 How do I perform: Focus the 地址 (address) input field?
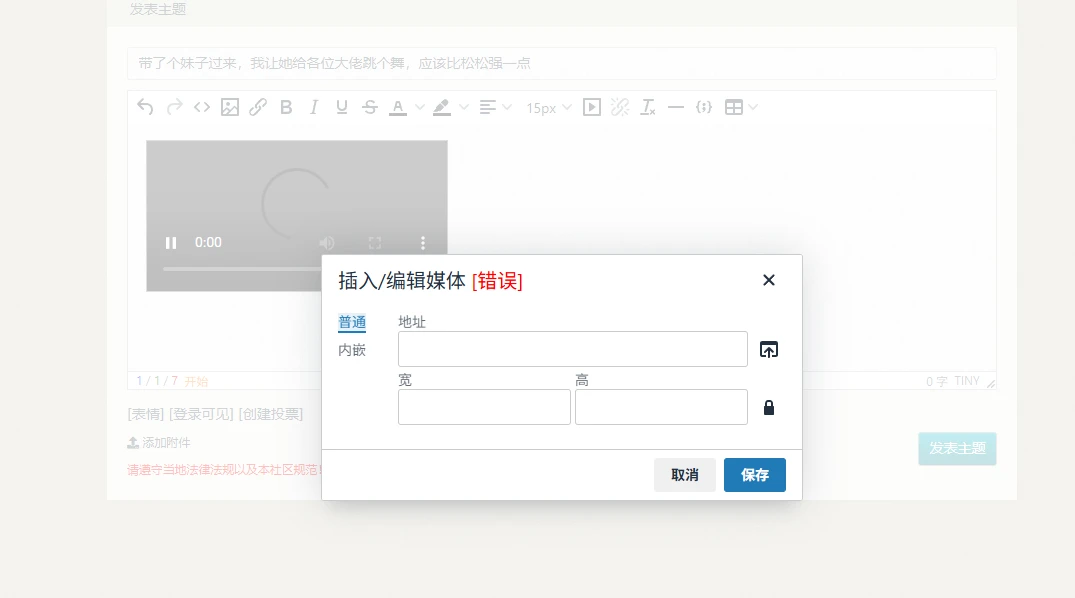(572, 349)
